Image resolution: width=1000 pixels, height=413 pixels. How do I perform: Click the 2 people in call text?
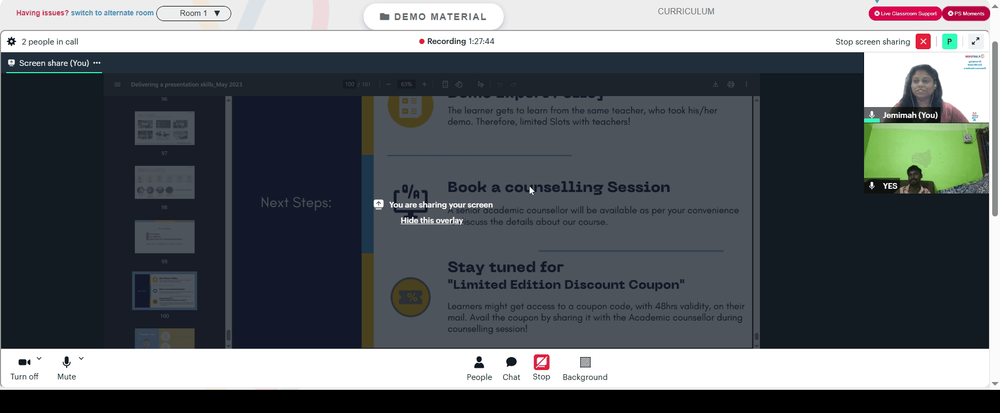pos(50,42)
